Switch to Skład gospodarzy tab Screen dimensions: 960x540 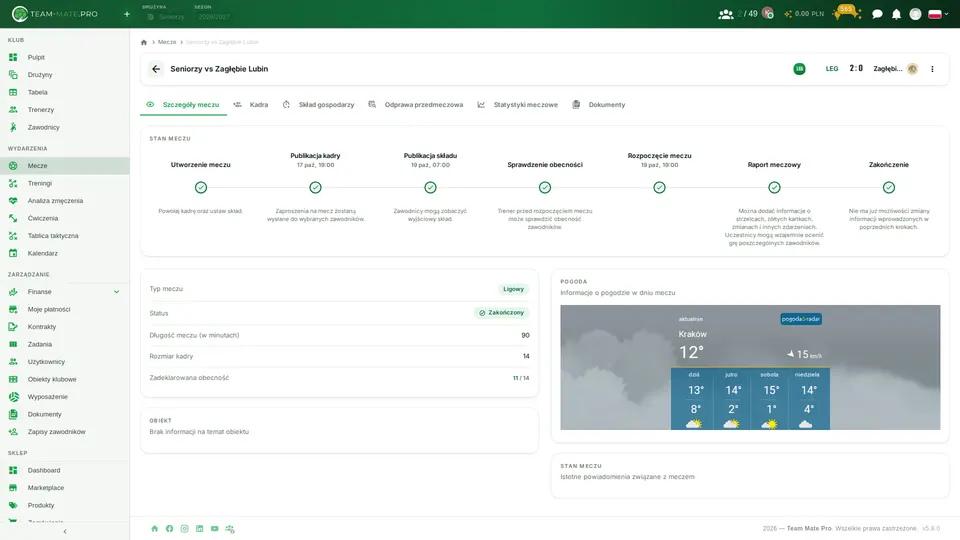coord(318,105)
